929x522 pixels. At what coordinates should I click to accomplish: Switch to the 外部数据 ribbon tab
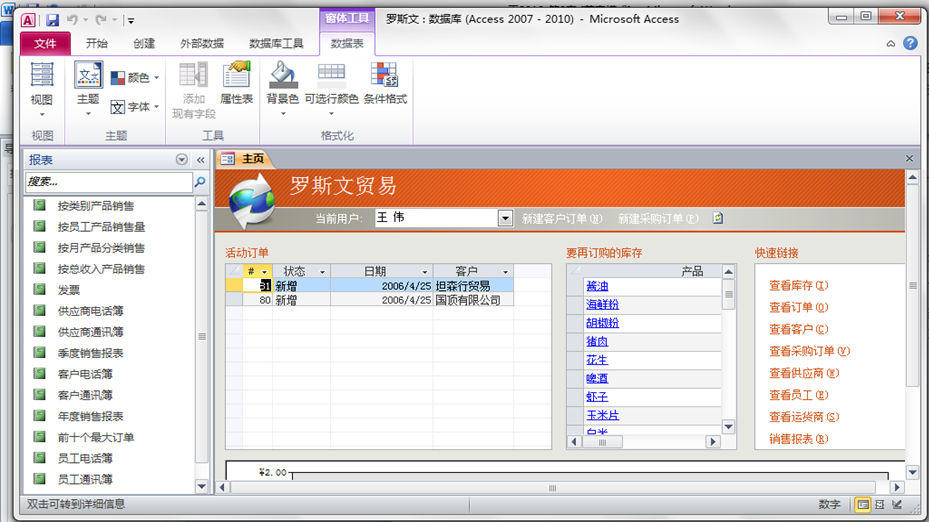click(x=202, y=43)
